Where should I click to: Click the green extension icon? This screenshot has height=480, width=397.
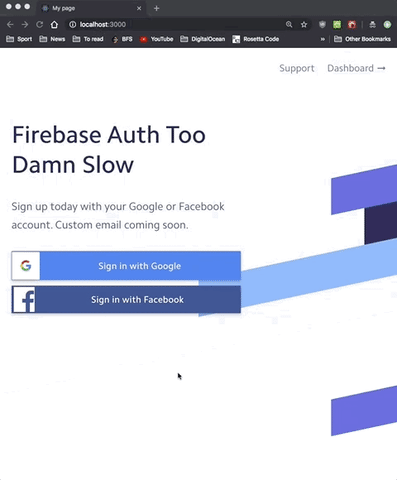[x=337, y=24]
